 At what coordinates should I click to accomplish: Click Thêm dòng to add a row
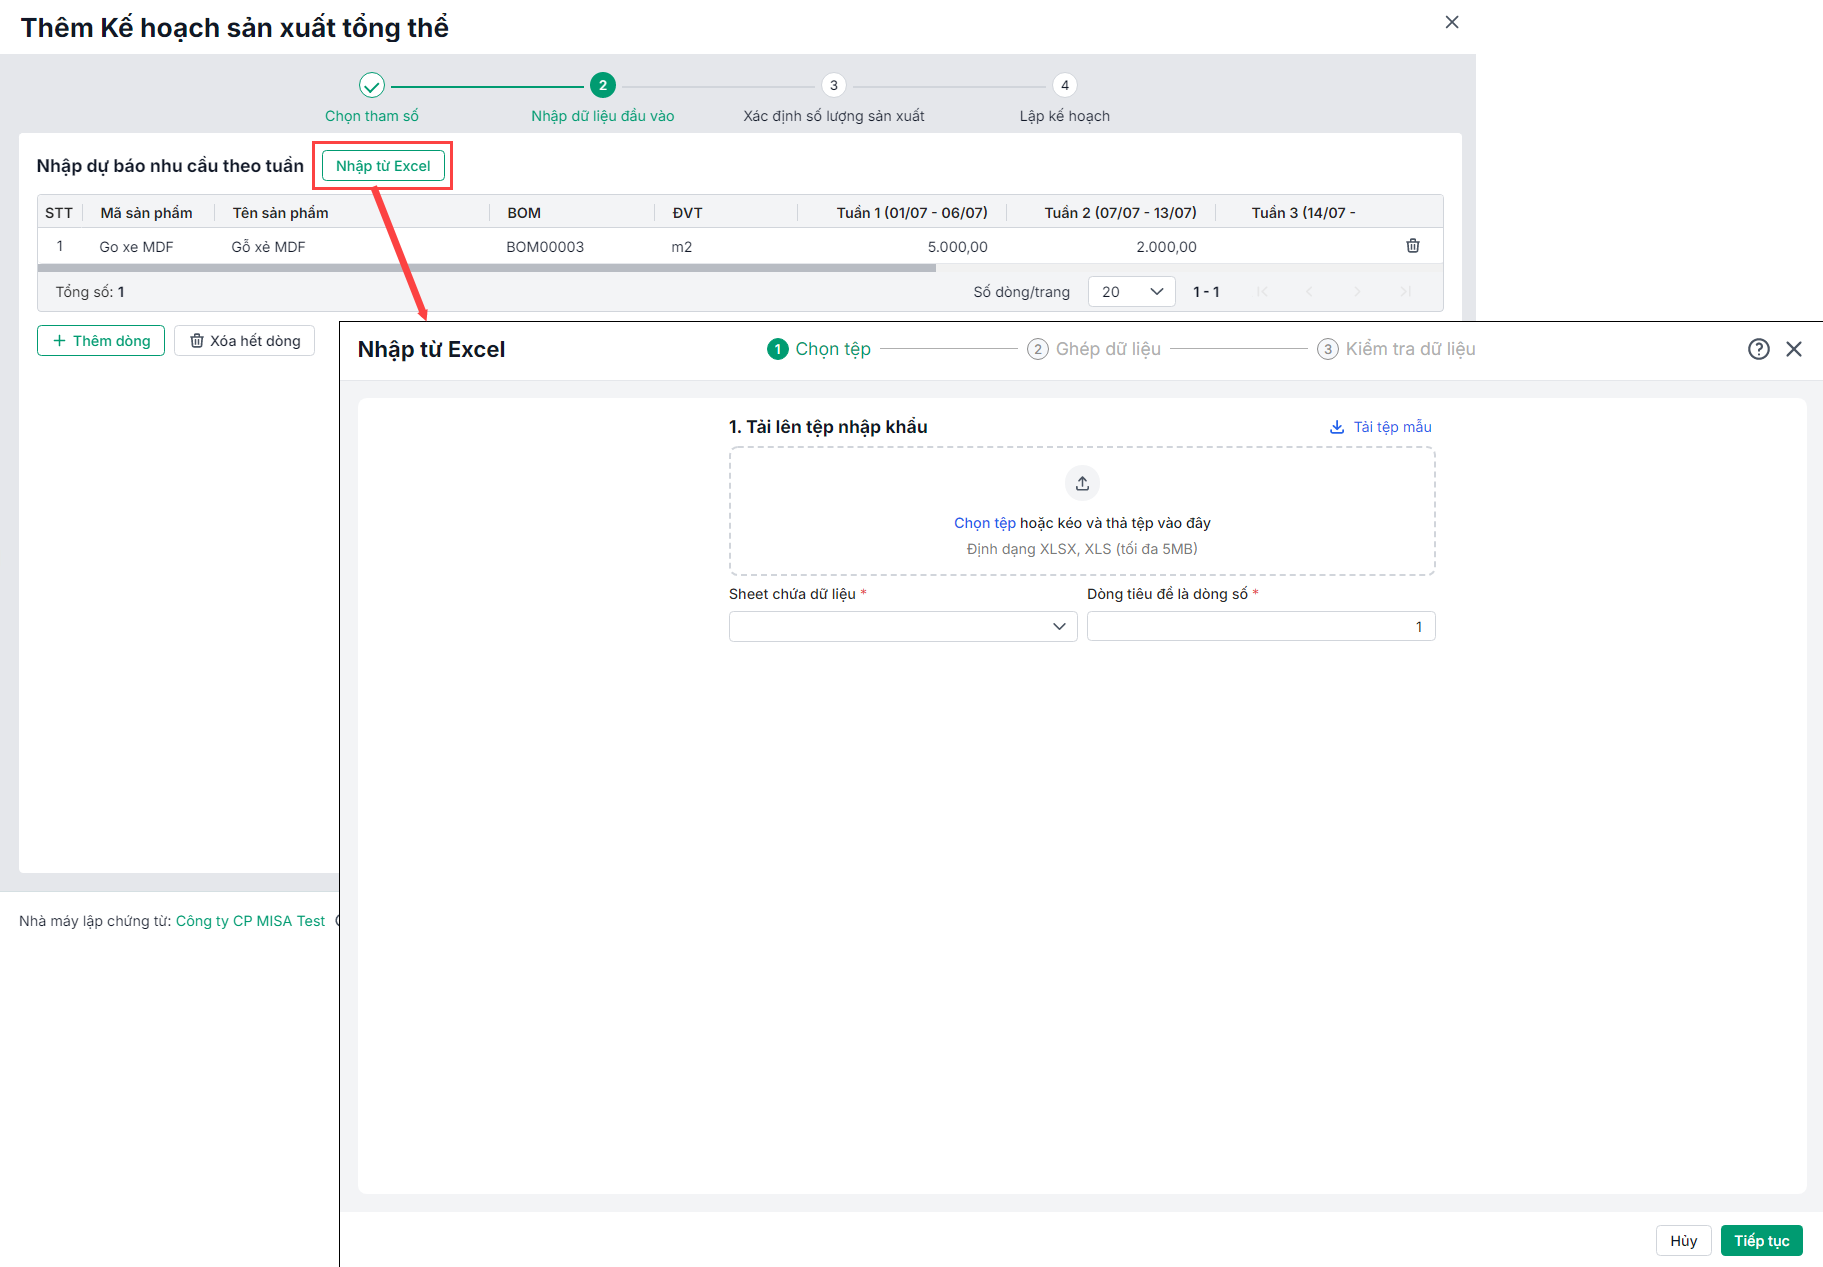(x=101, y=341)
